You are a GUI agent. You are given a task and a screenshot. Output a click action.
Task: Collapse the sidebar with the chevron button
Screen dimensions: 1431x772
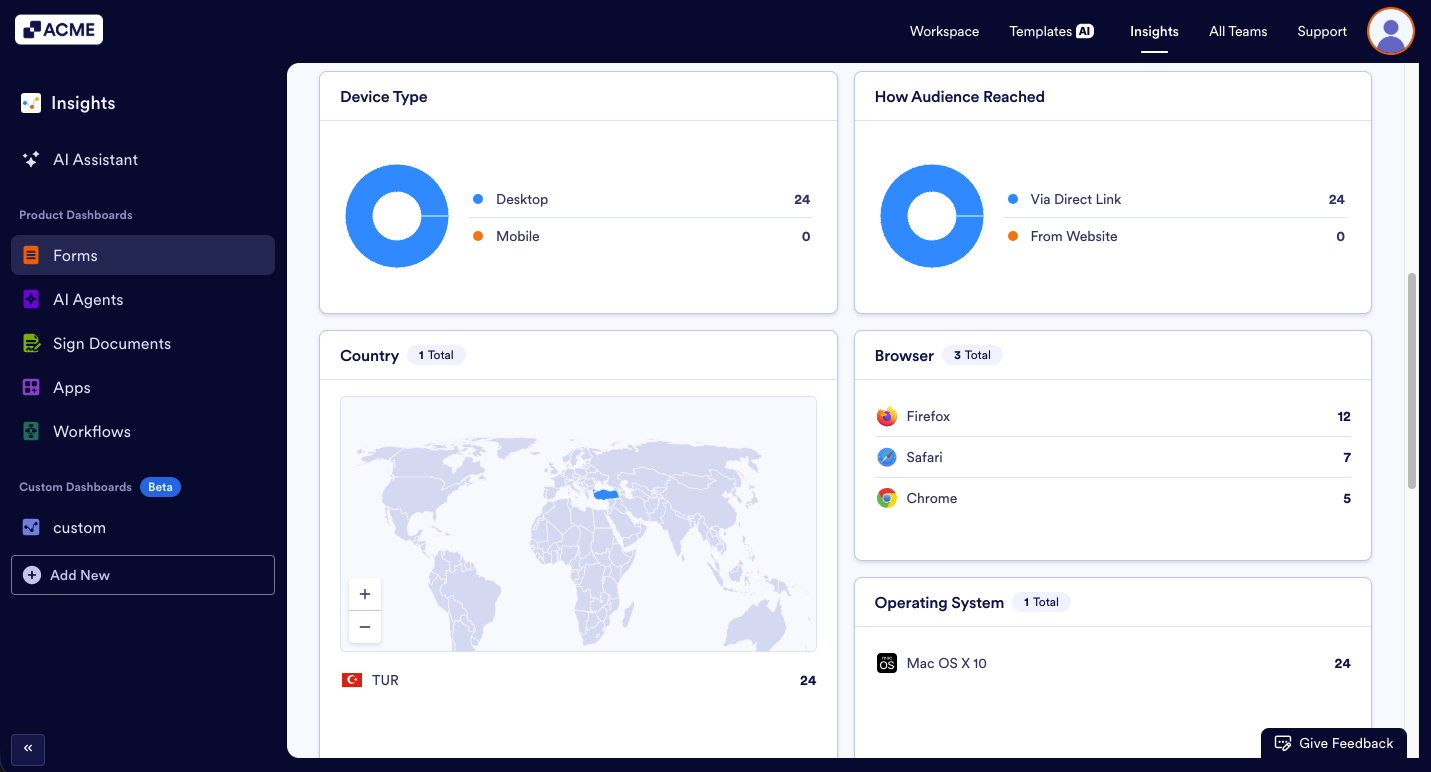pos(27,749)
